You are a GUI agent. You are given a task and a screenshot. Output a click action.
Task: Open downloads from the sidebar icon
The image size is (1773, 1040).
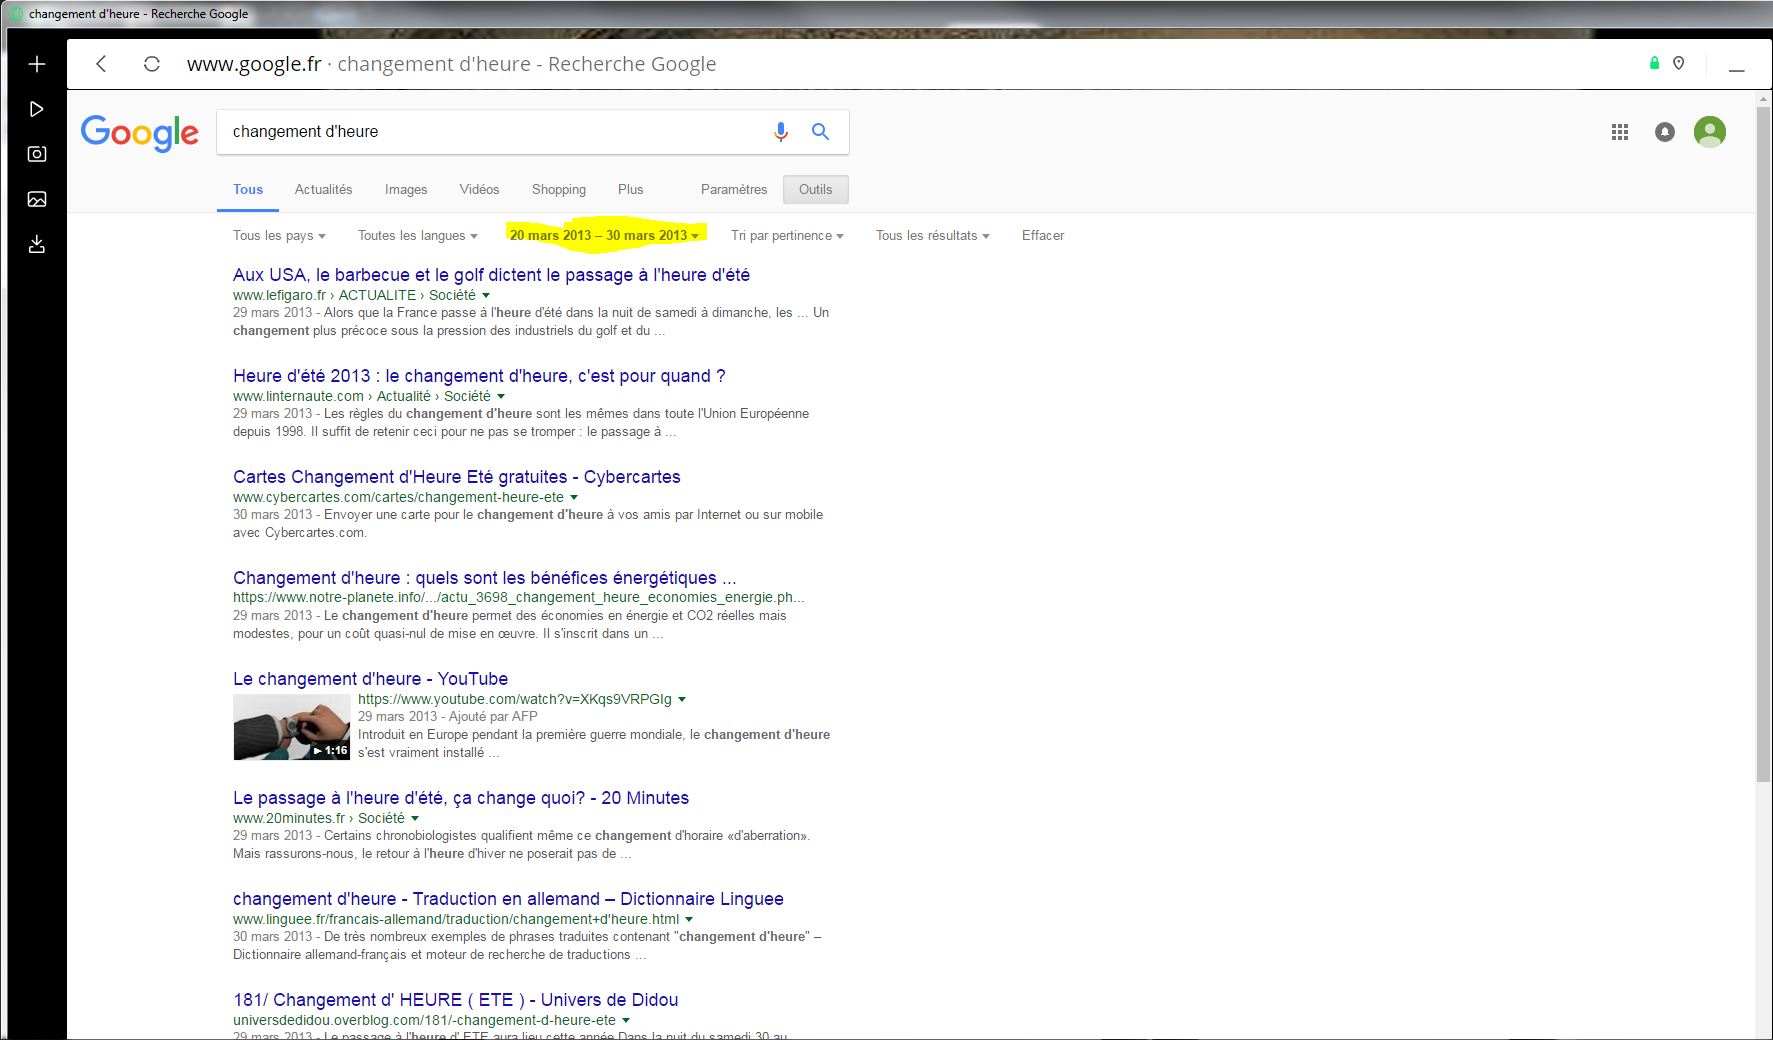pyautogui.click(x=37, y=244)
